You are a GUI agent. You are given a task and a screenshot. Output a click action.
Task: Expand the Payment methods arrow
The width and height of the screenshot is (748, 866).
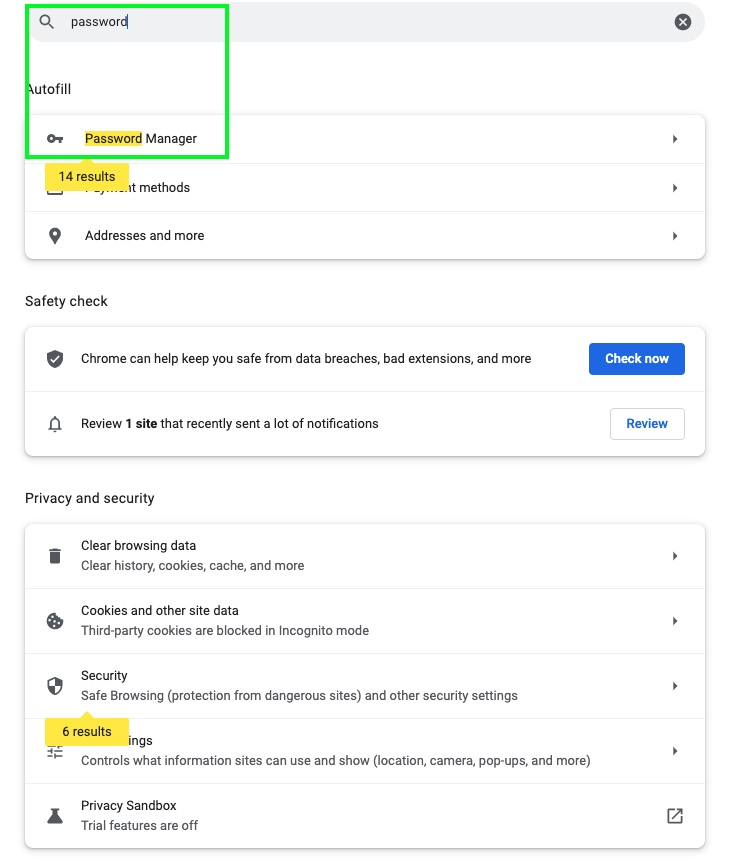click(x=675, y=188)
